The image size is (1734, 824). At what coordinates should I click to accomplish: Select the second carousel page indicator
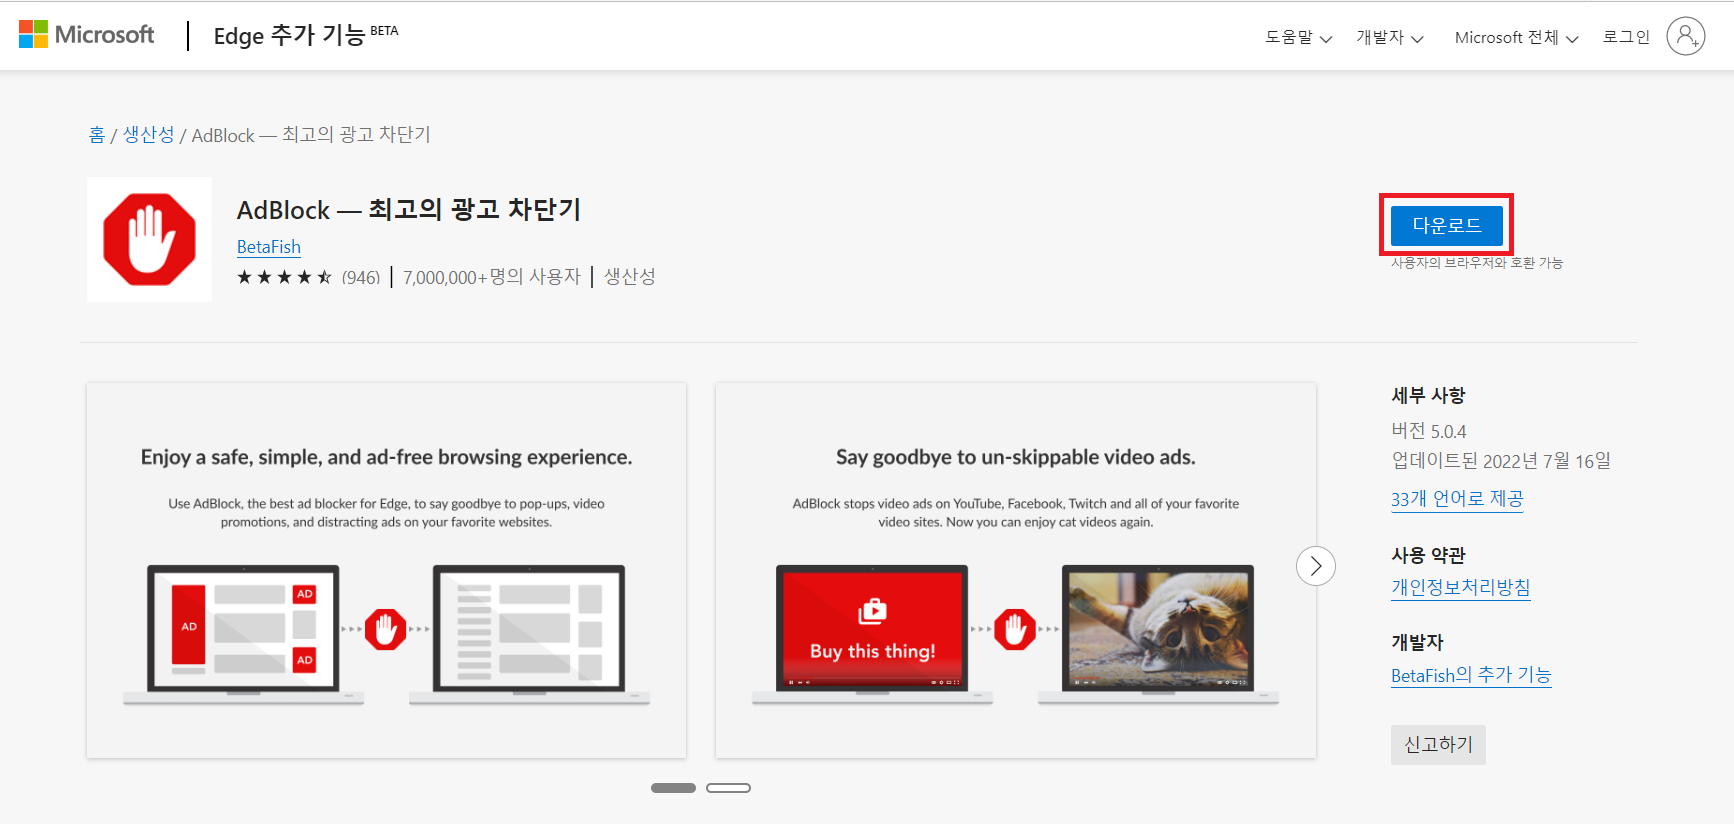click(728, 788)
